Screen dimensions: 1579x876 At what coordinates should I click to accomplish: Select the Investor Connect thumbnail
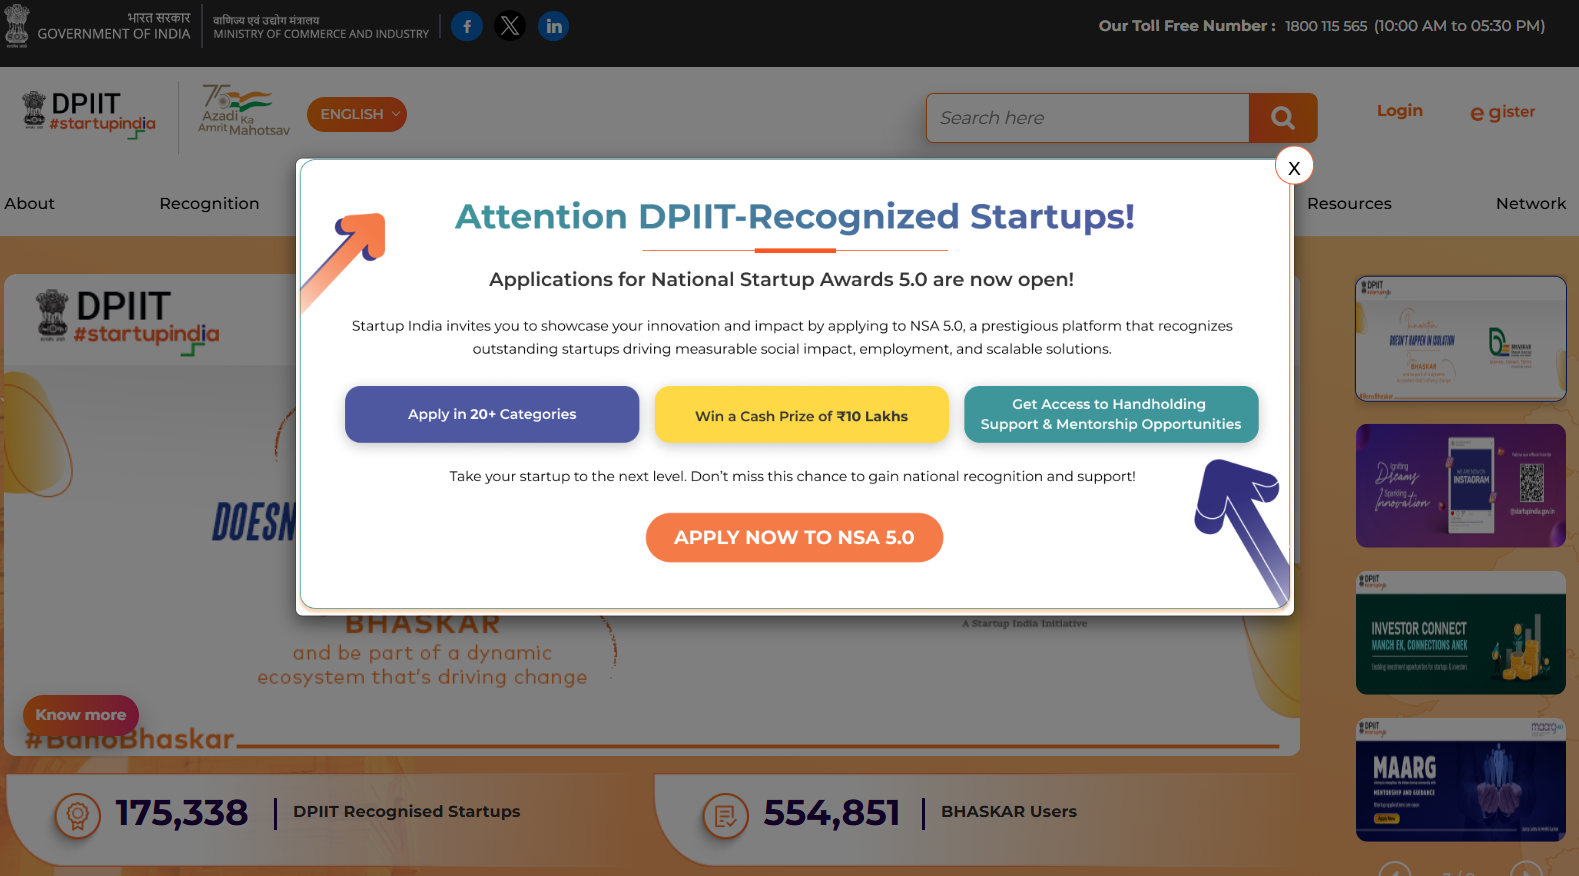pos(1460,633)
